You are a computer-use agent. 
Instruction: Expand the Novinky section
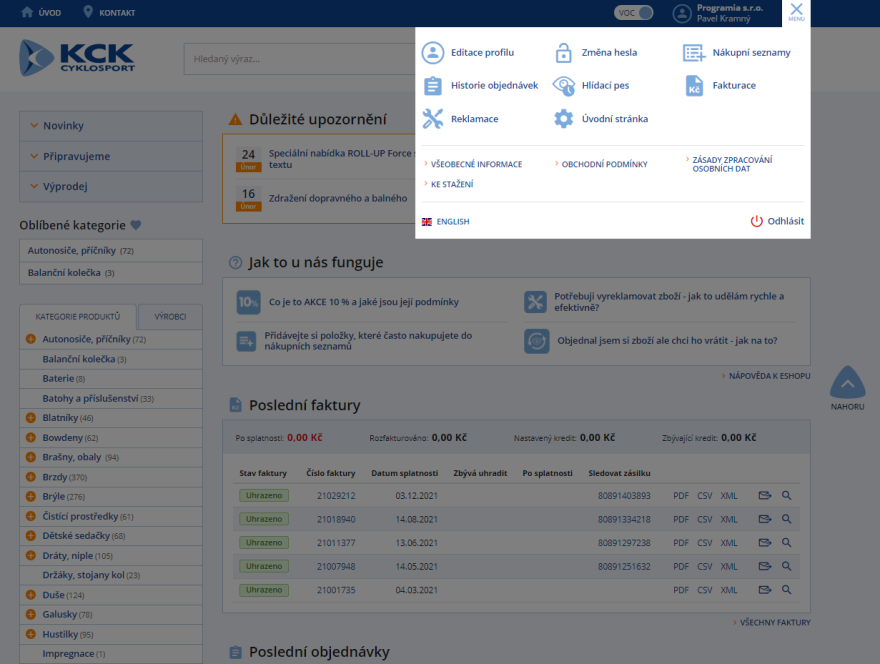(x=111, y=126)
